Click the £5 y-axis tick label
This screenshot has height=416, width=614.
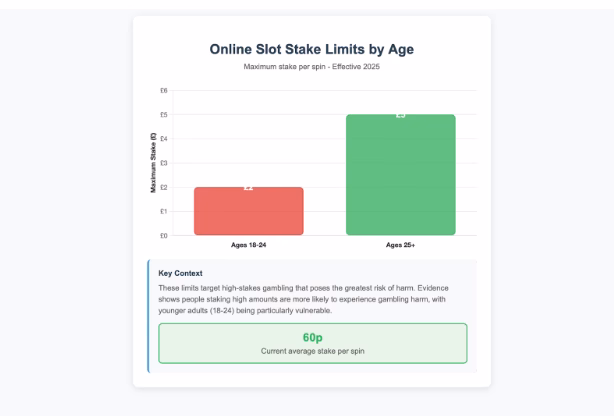click(x=164, y=114)
